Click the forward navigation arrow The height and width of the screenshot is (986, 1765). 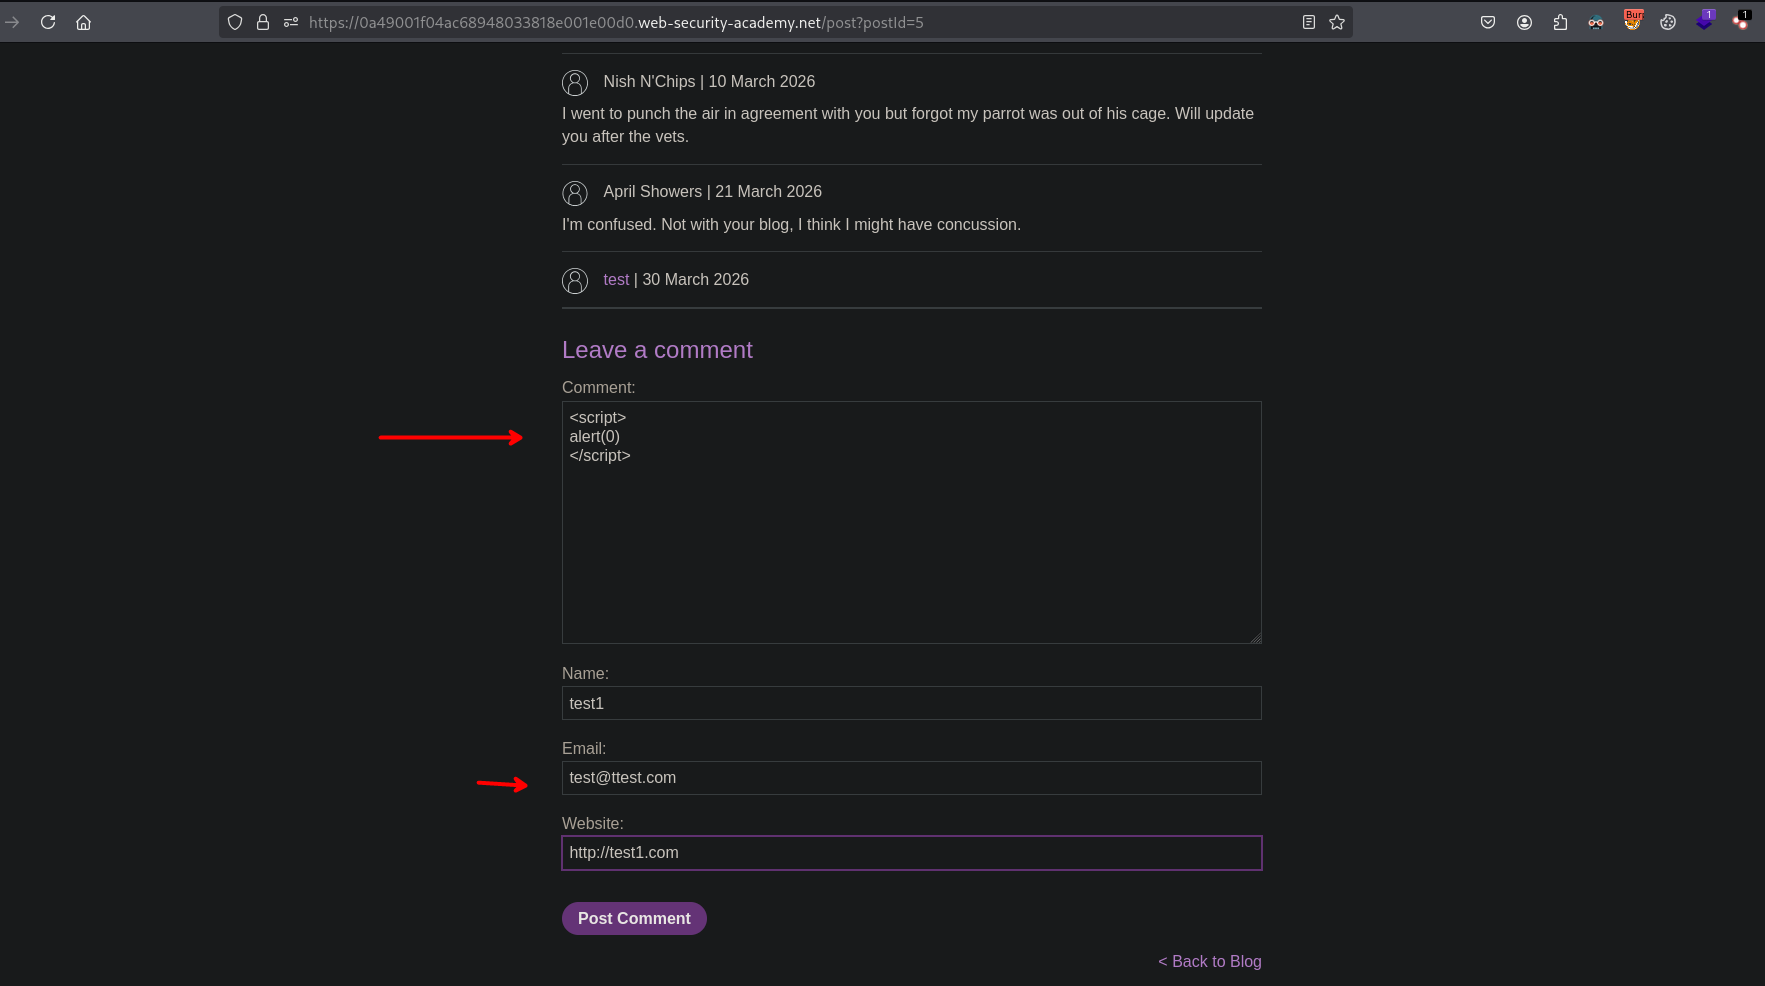tap(12, 22)
